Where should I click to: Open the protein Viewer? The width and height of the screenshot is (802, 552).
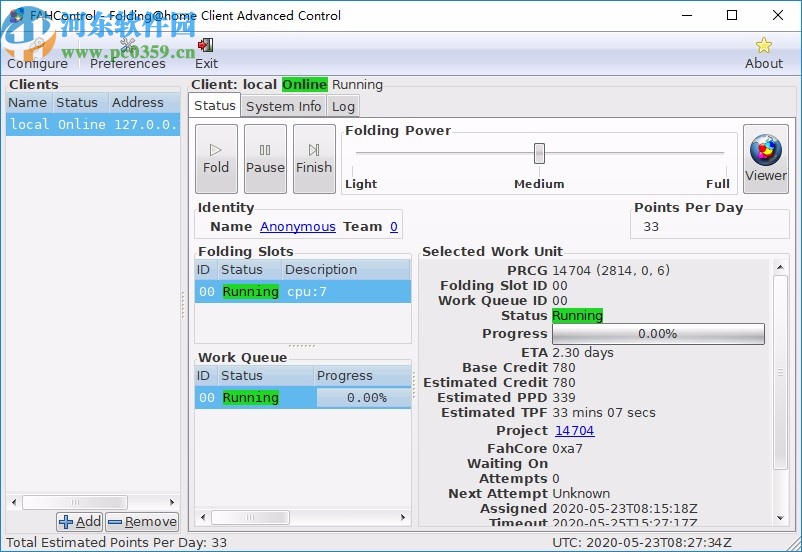(766, 159)
